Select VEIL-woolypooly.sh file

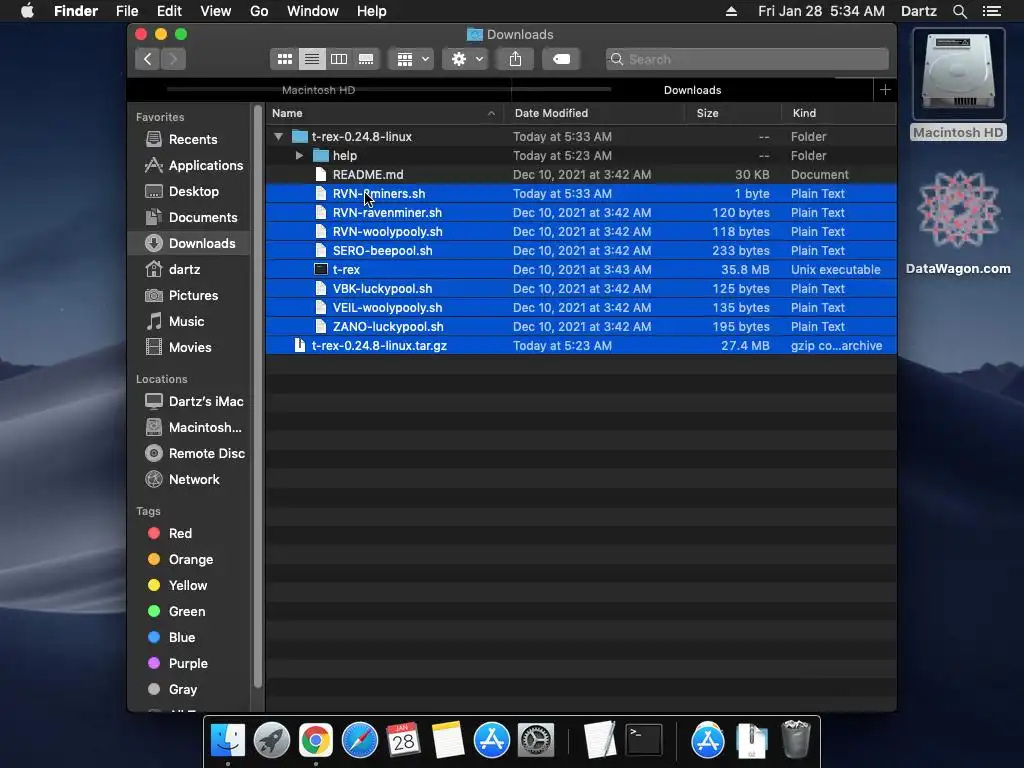[581, 307]
